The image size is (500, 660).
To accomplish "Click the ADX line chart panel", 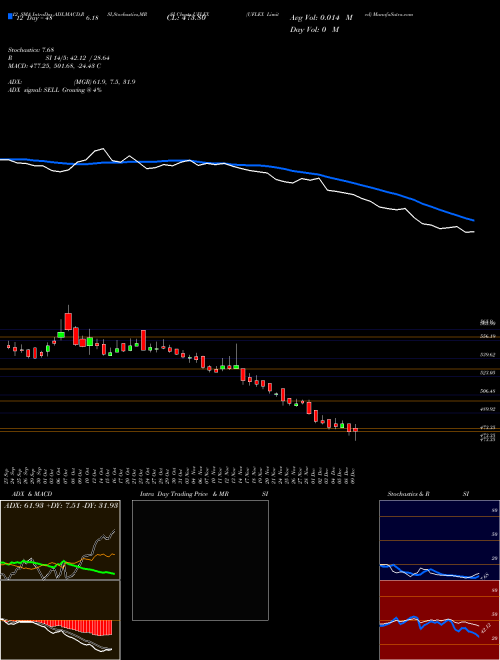I will click(60, 540).
